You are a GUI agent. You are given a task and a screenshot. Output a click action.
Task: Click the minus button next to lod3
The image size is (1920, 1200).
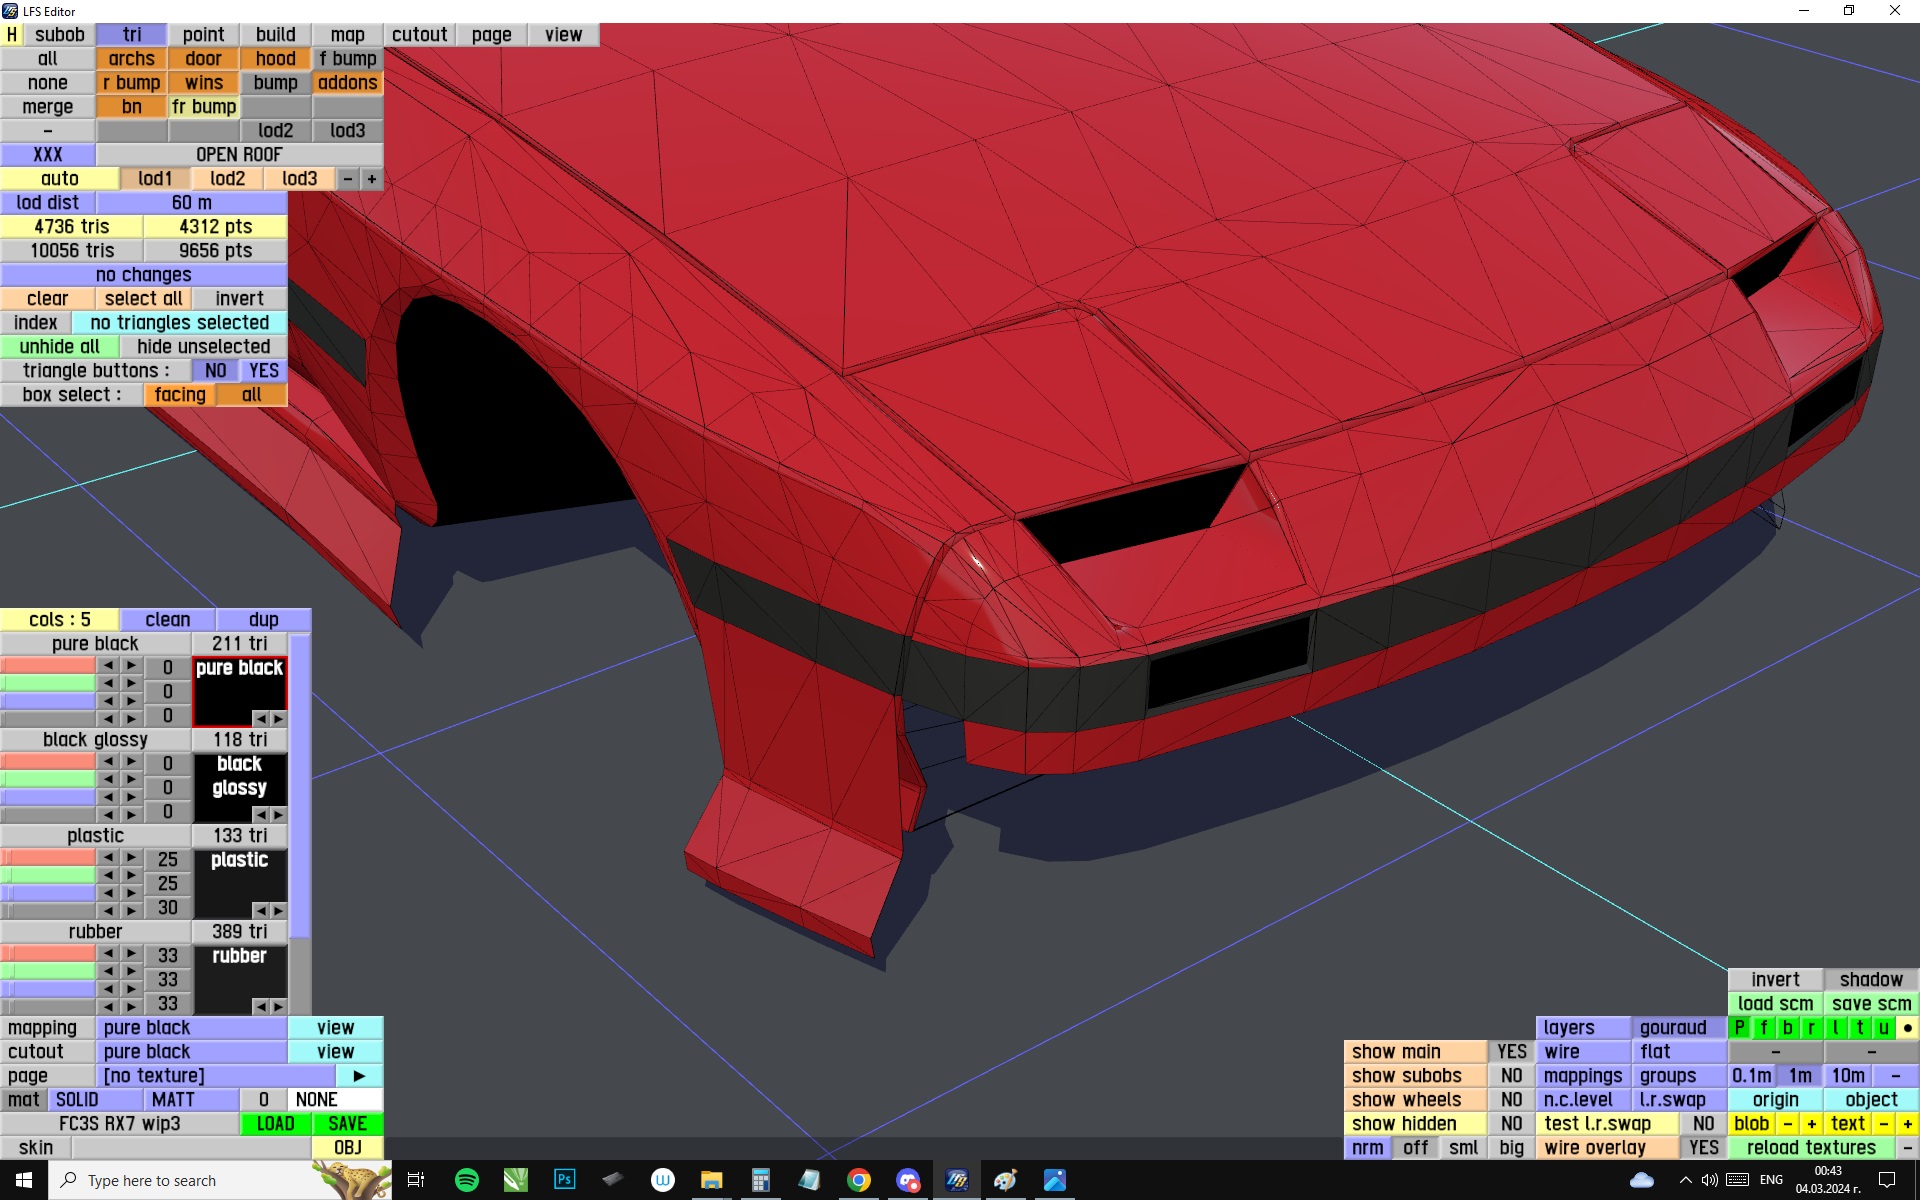[347, 179]
